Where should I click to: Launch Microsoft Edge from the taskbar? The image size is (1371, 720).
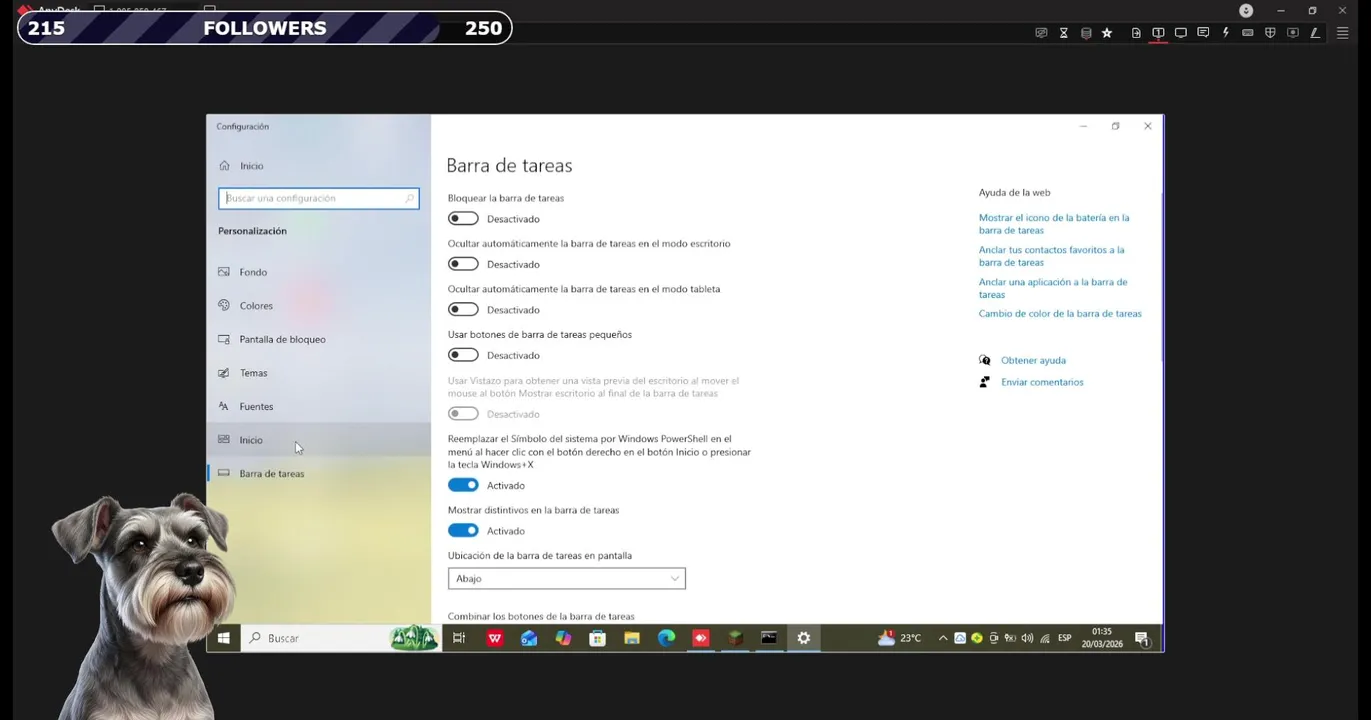(x=666, y=638)
